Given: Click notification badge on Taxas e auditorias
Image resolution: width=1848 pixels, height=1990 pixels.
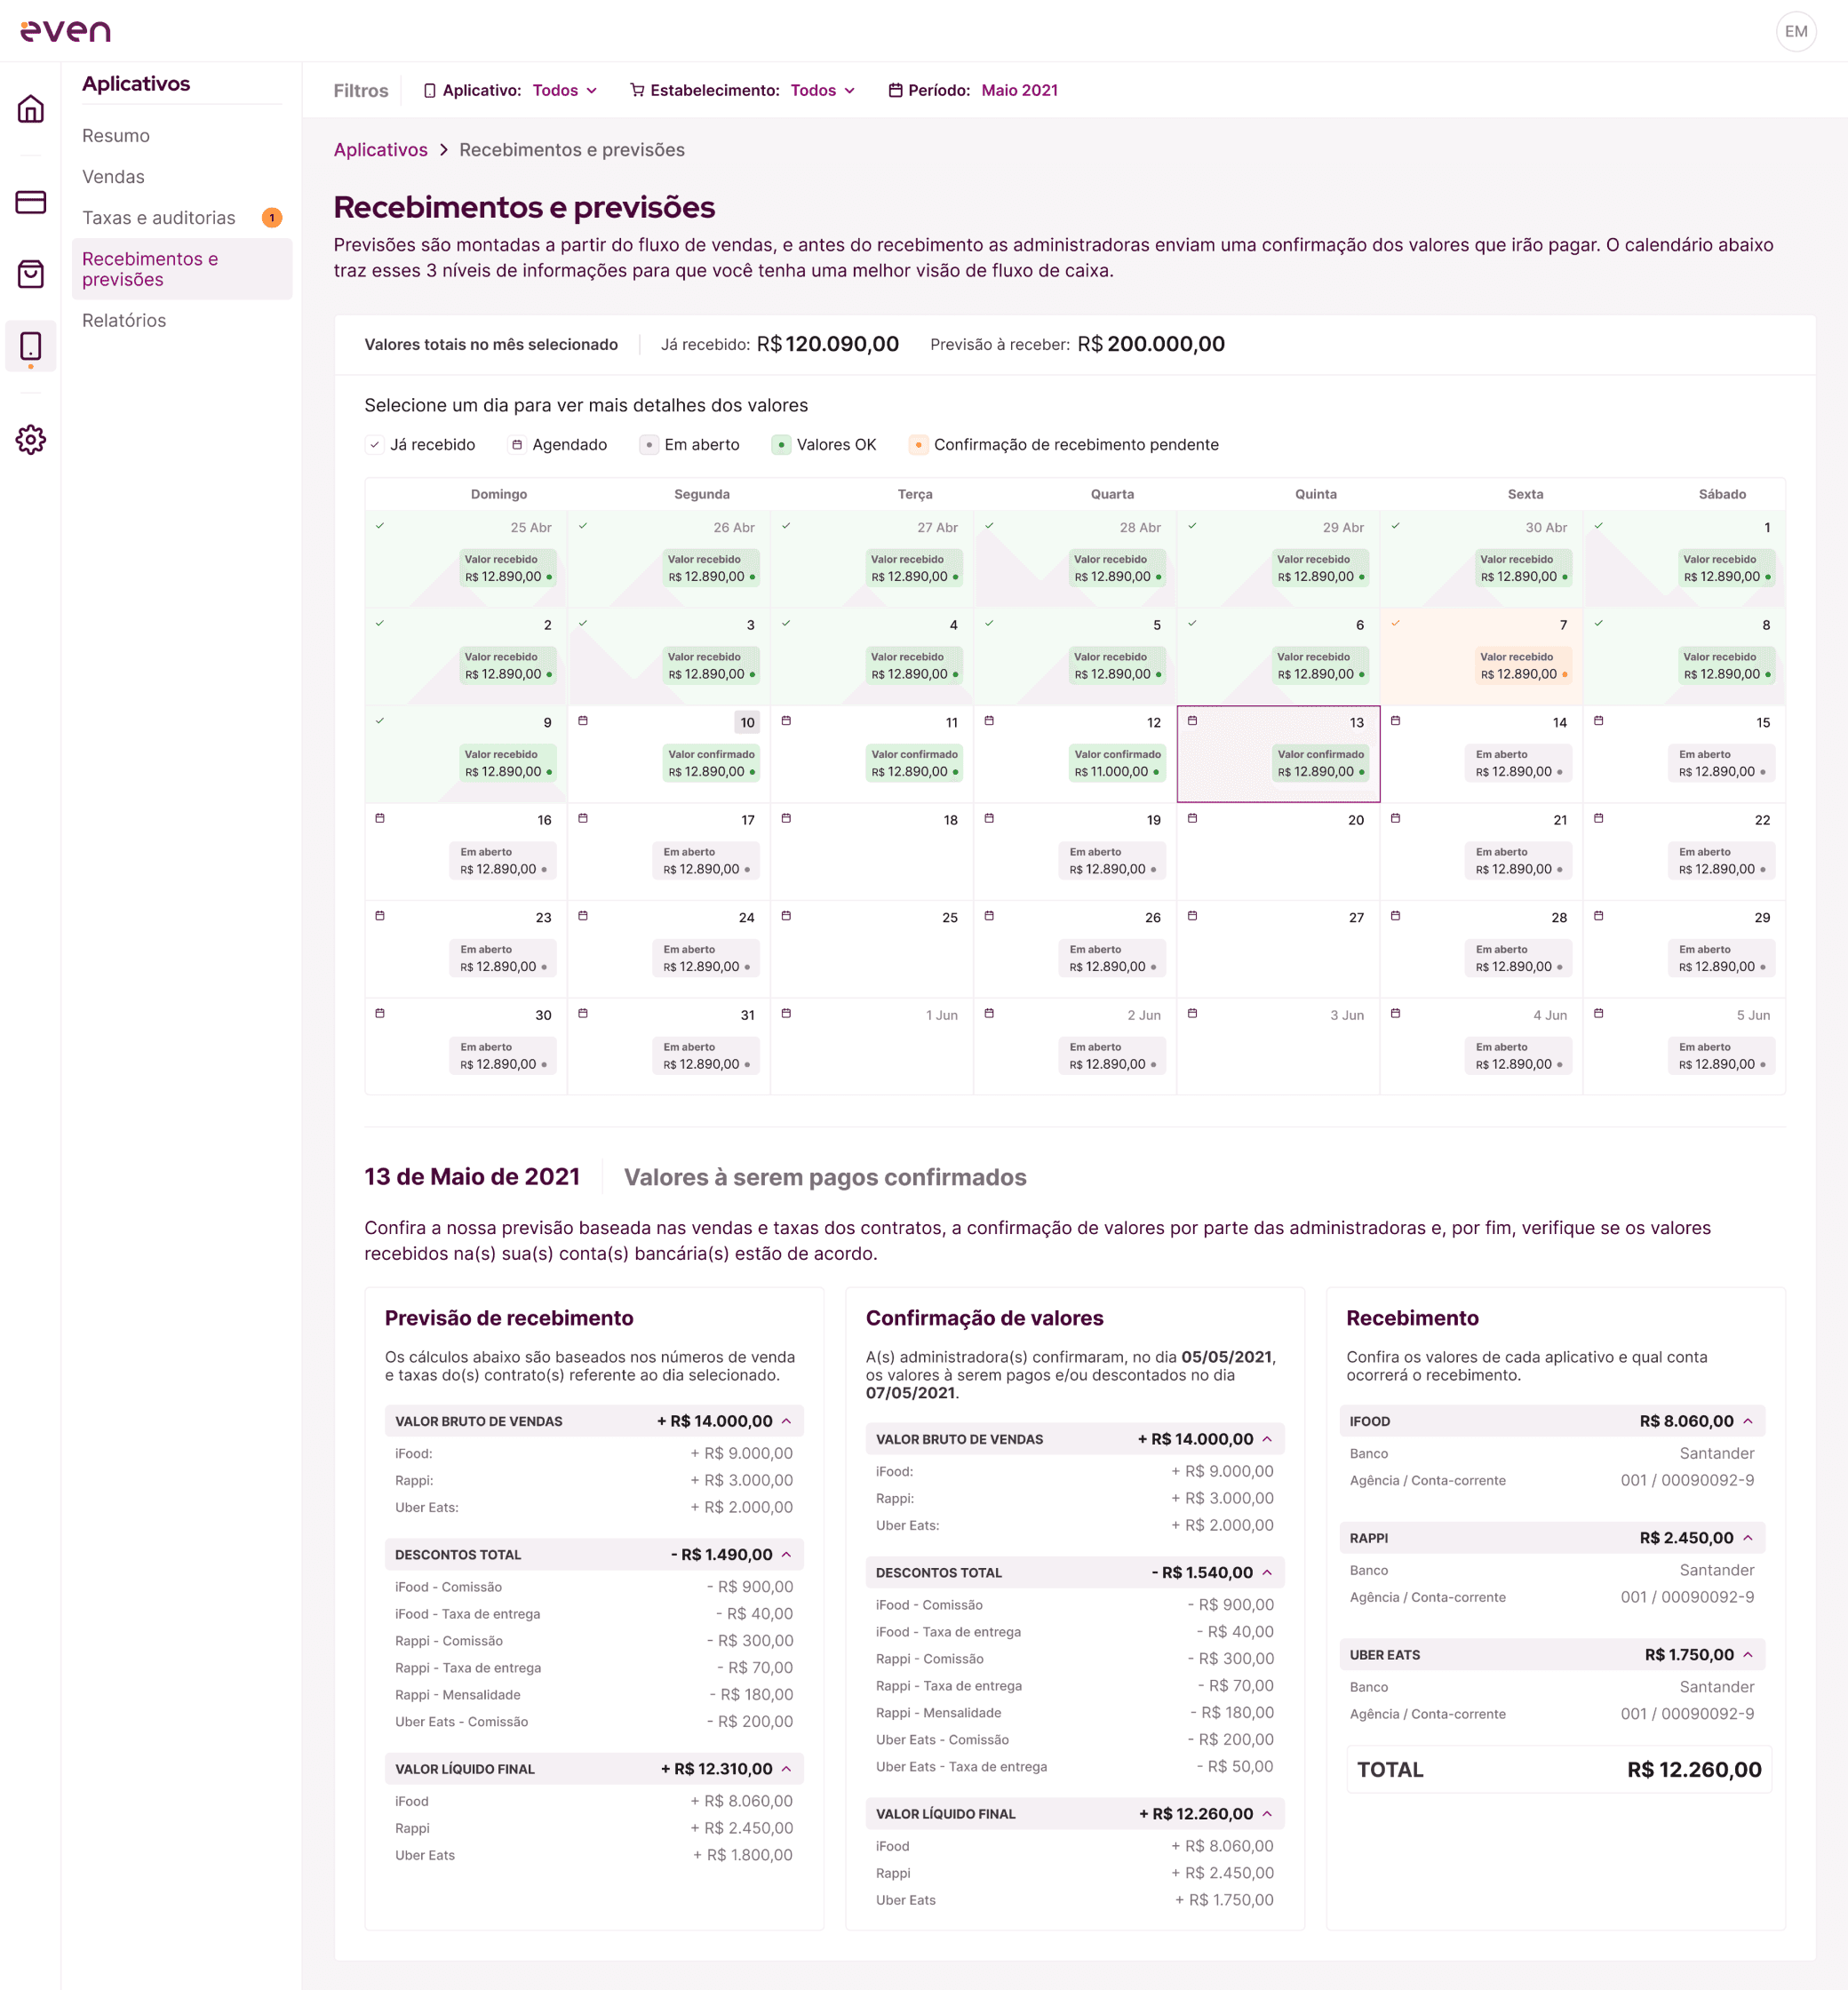Looking at the screenshot, I should [x=272, y=218].
